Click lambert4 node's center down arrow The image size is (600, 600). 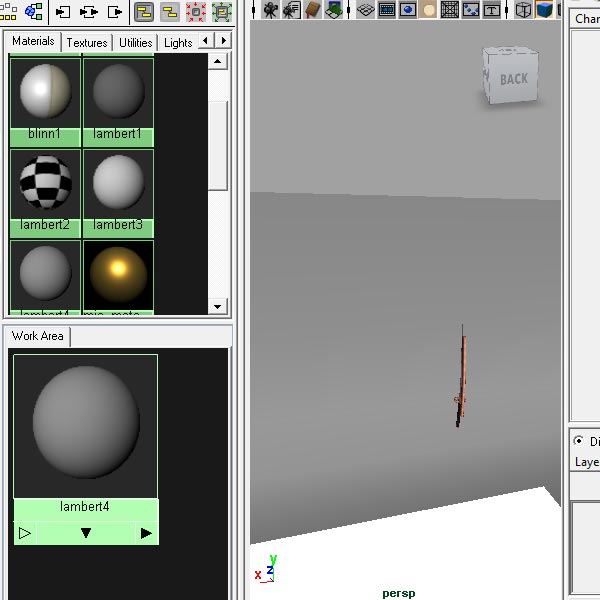coord(86,533)
